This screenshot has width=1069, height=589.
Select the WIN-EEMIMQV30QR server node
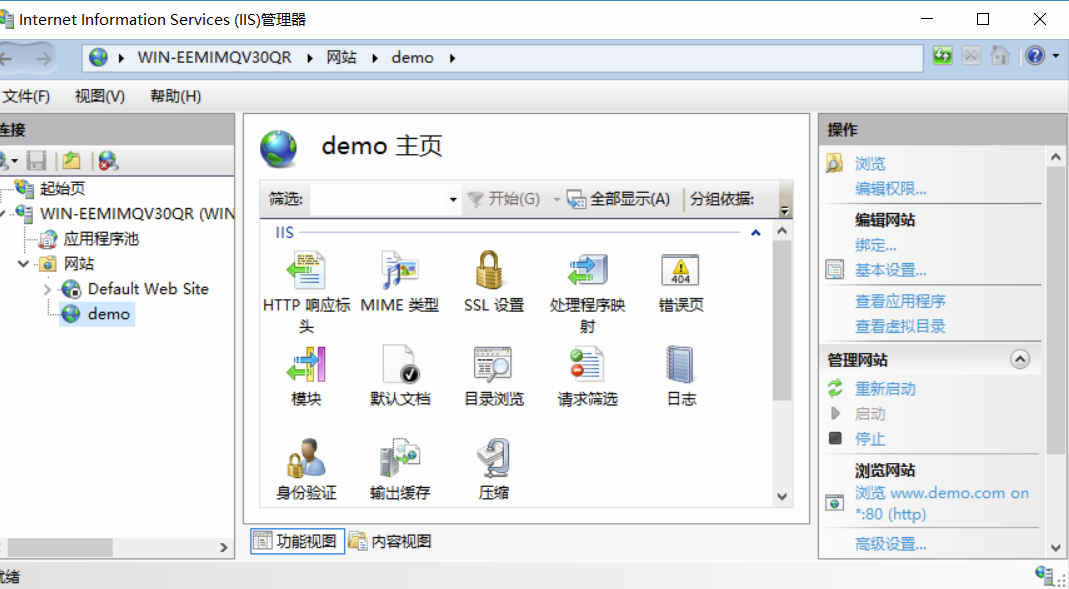[137, 213]
